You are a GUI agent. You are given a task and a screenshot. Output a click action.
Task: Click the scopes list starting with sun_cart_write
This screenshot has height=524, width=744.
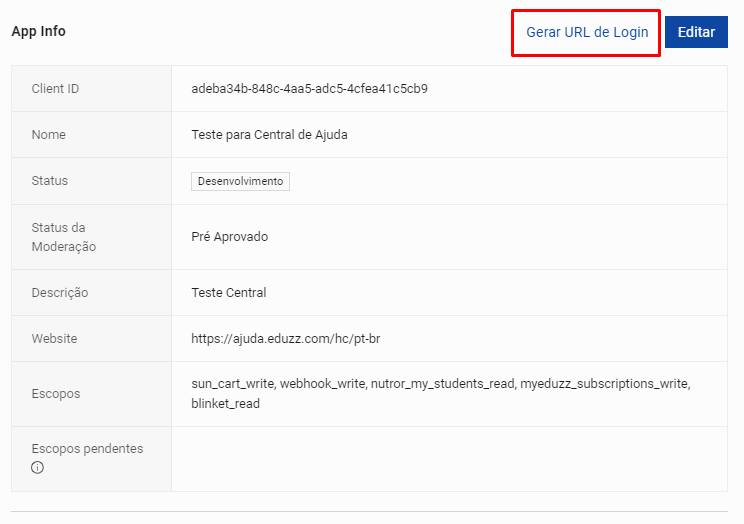click(x=441, y=393)
